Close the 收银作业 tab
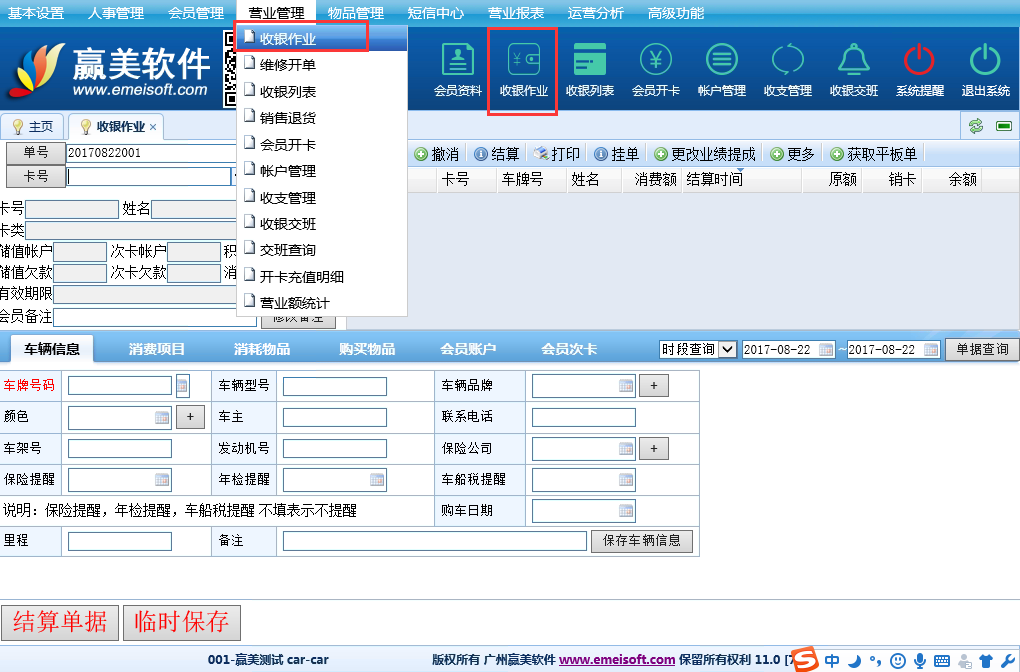 point(153,127)
